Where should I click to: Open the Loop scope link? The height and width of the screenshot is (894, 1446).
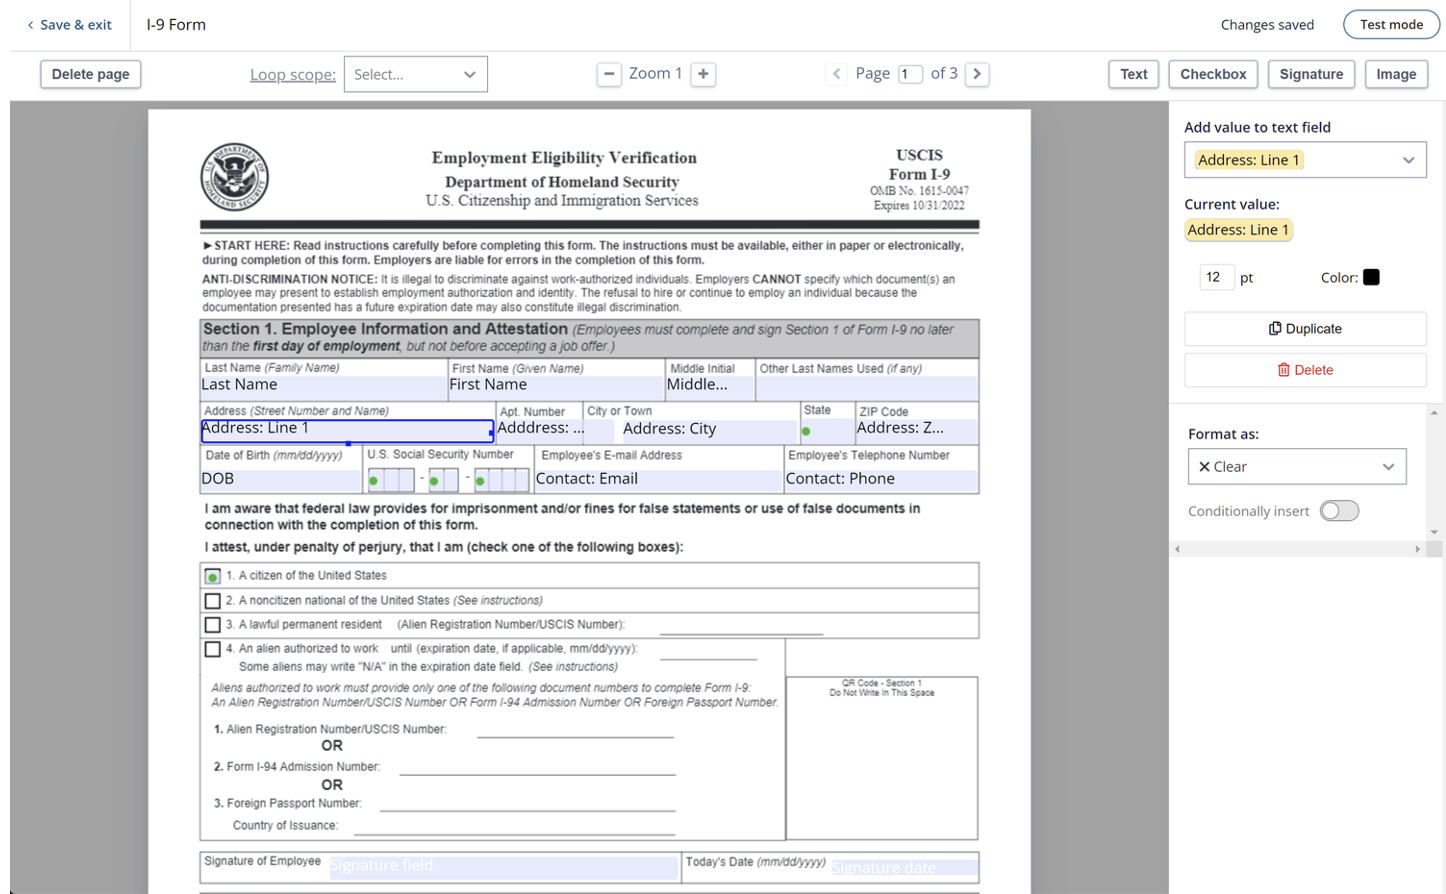292,74
